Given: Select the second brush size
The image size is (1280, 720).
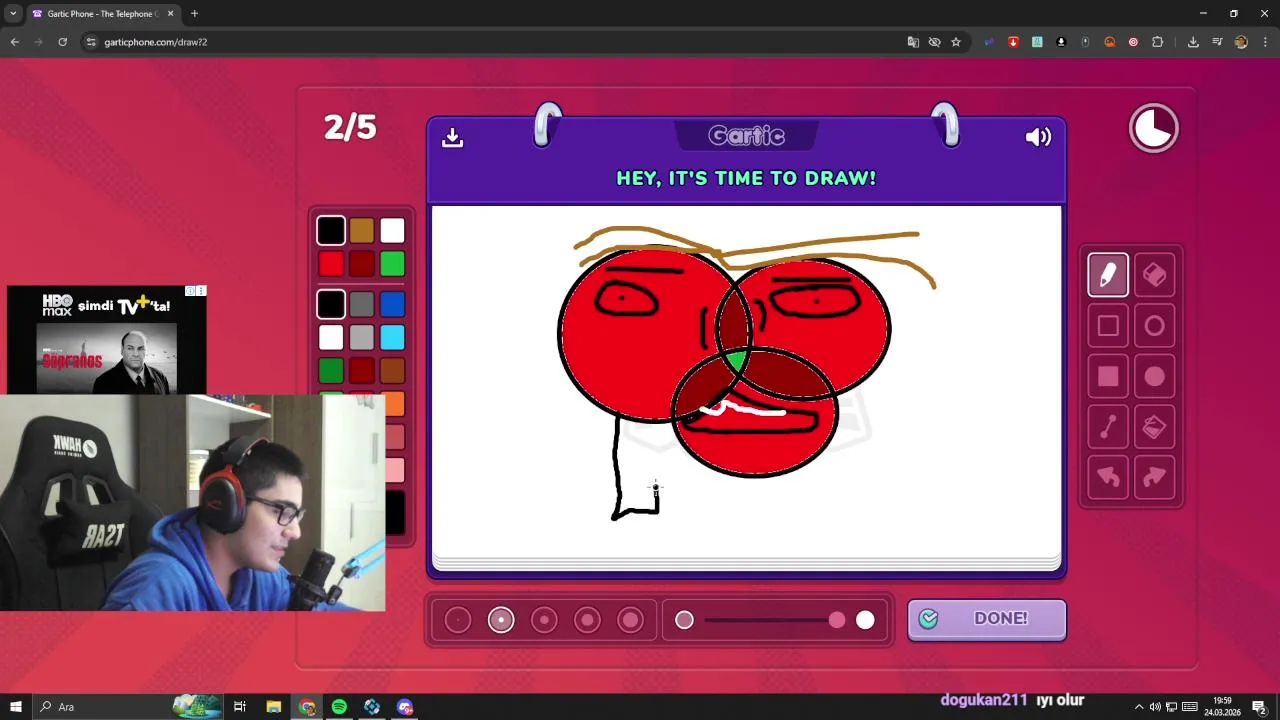Looking at the screenshot, I should [501, 620].
